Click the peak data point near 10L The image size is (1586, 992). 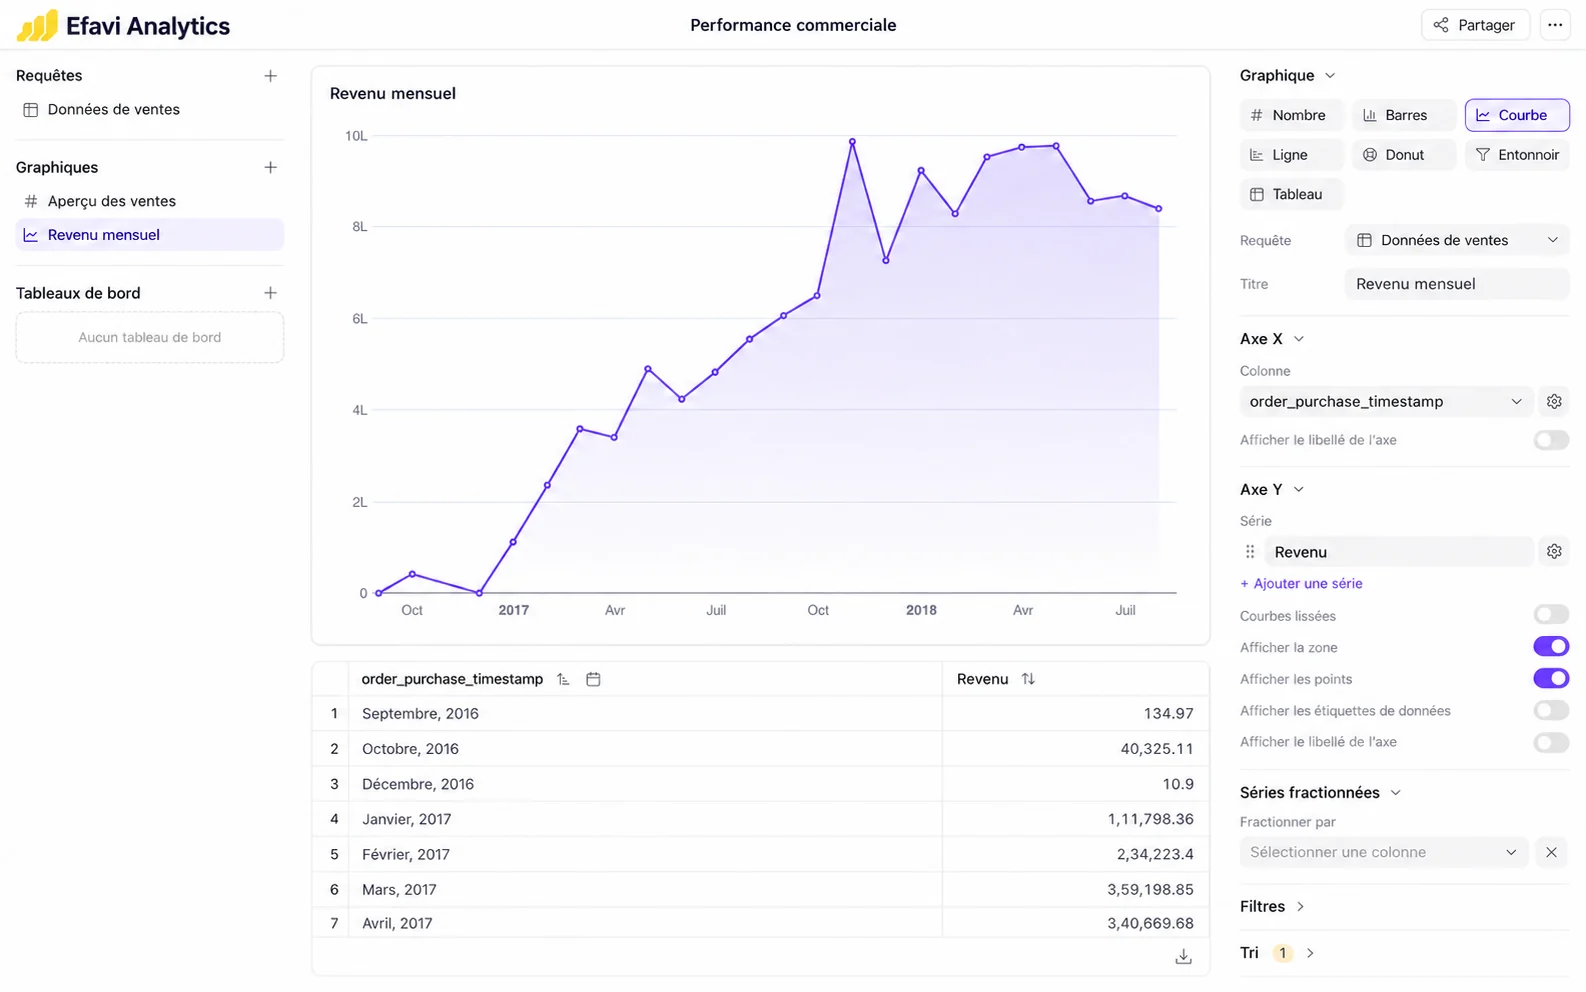coord(852,142)
